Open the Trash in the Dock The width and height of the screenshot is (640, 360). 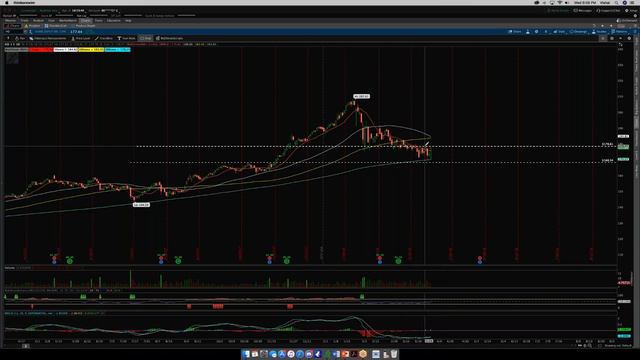(394, 354)
